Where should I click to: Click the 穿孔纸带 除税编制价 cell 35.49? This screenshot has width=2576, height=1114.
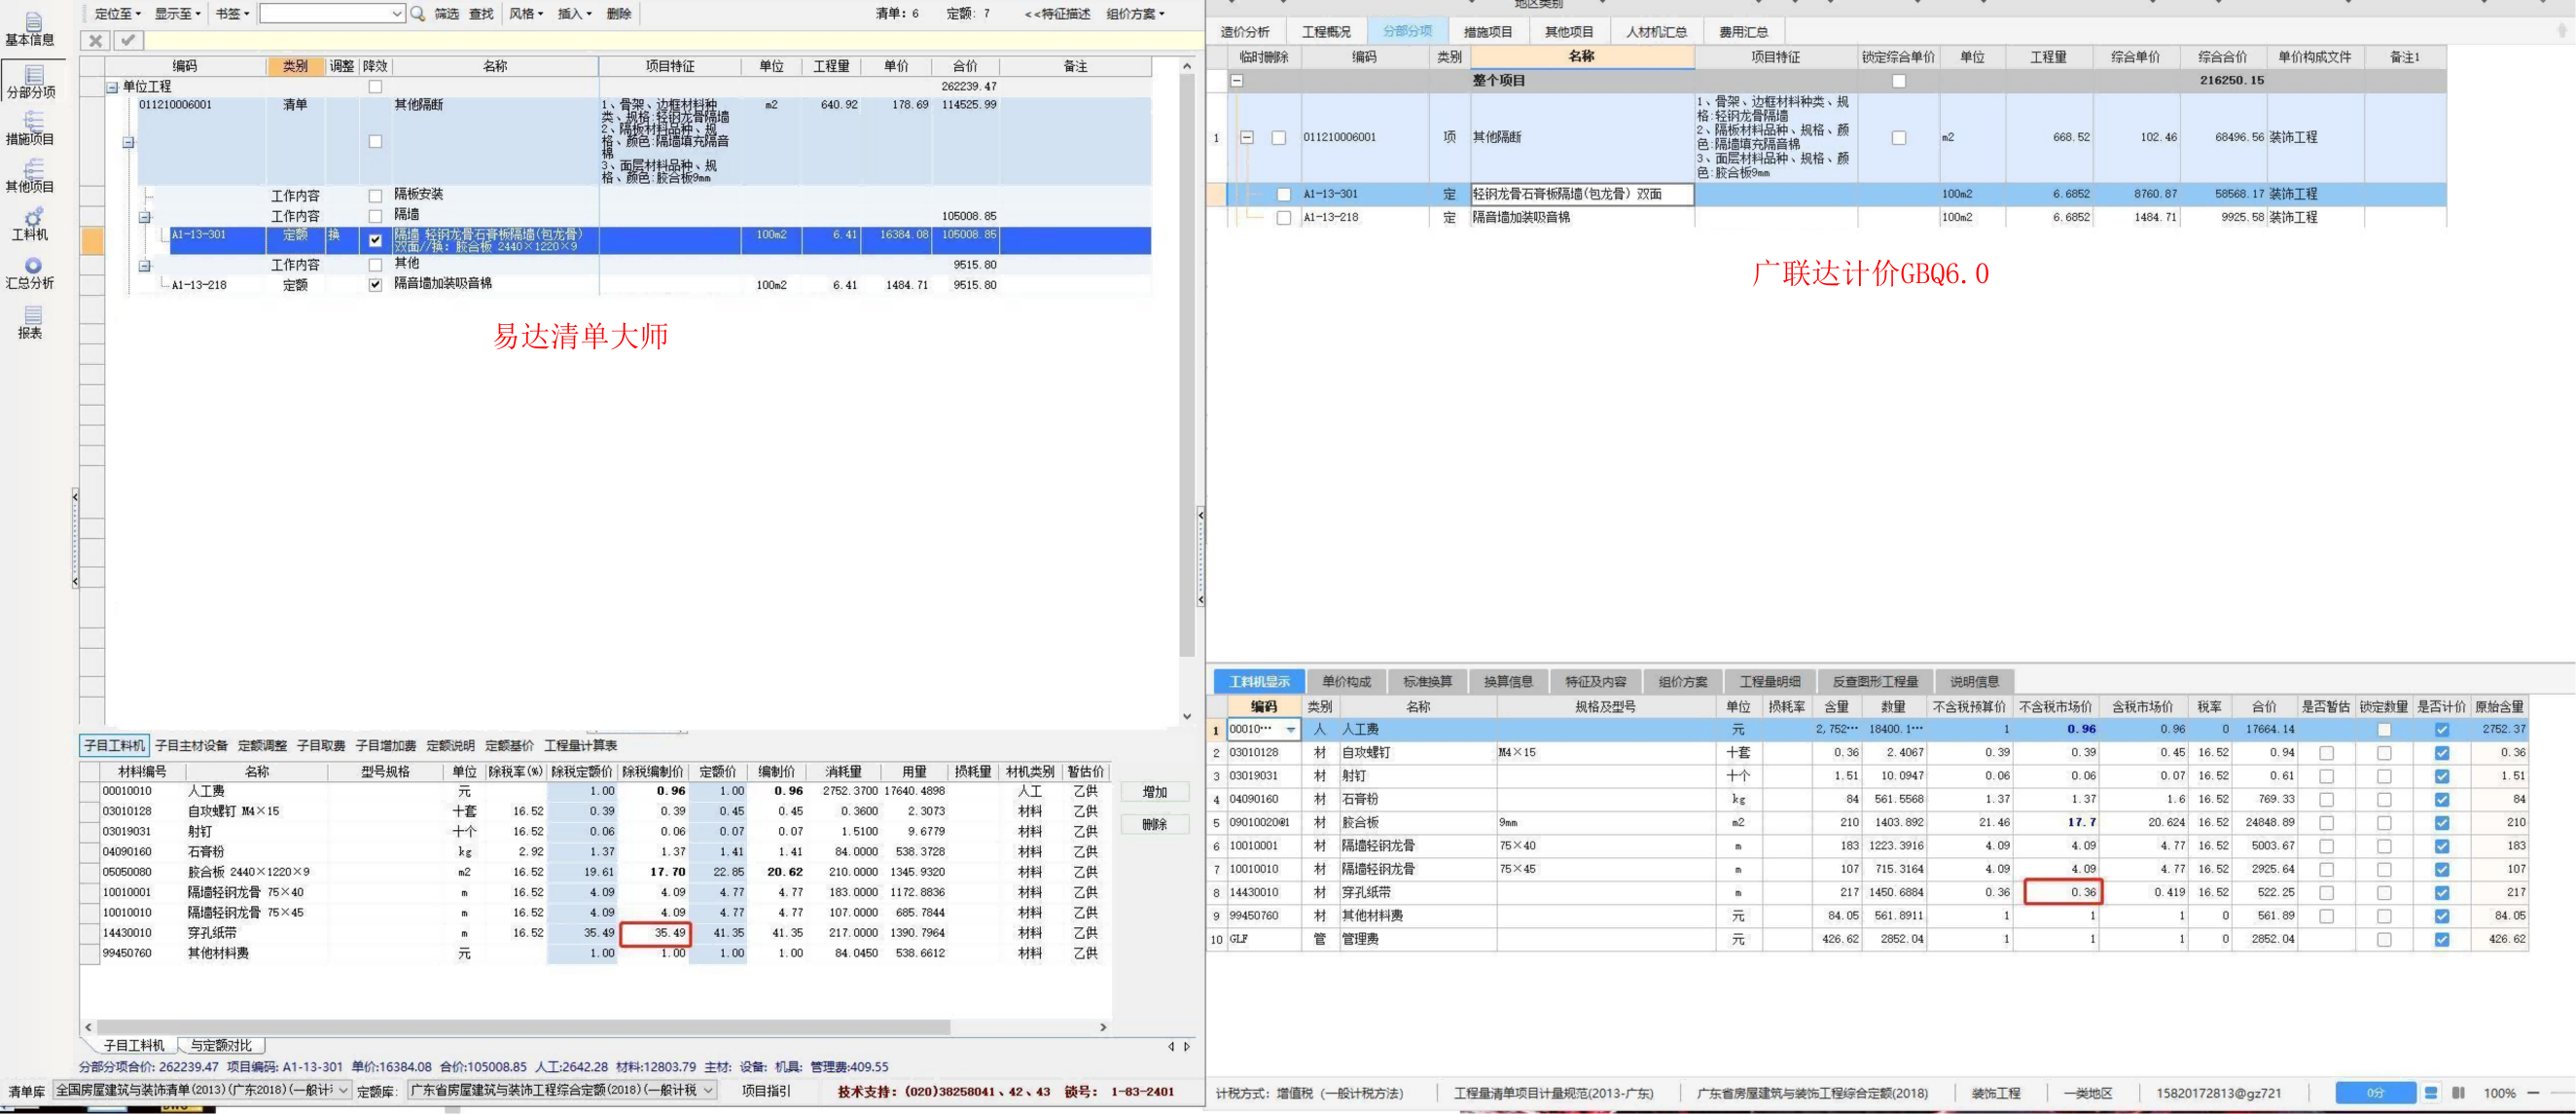click(655, 933)
